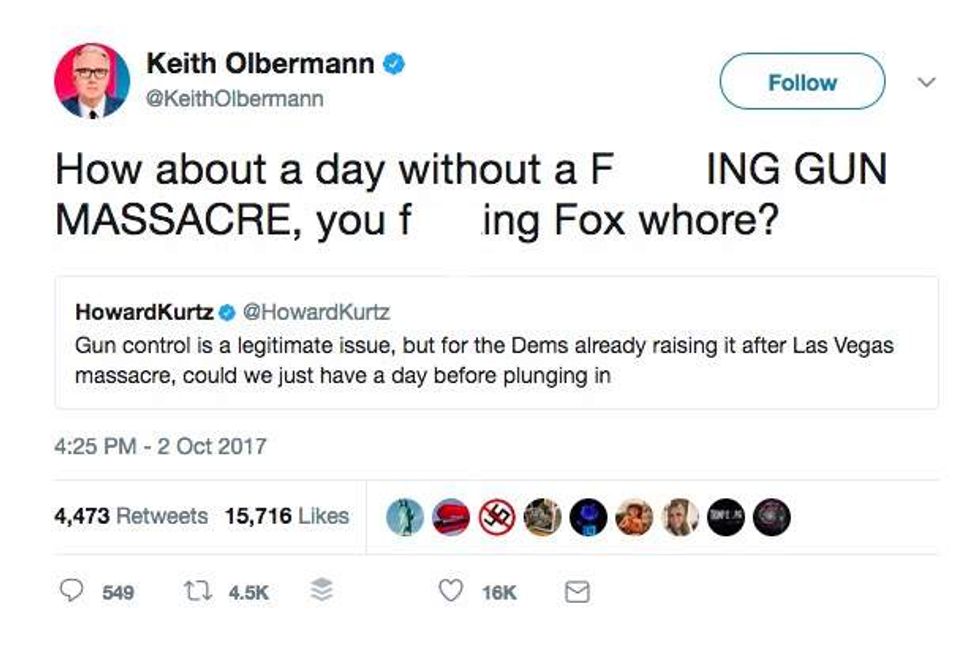Click the @HowardKurtz handle in the quote
Image resolution: width=980 pixels, height=645 pixels.
coord(317,312)
